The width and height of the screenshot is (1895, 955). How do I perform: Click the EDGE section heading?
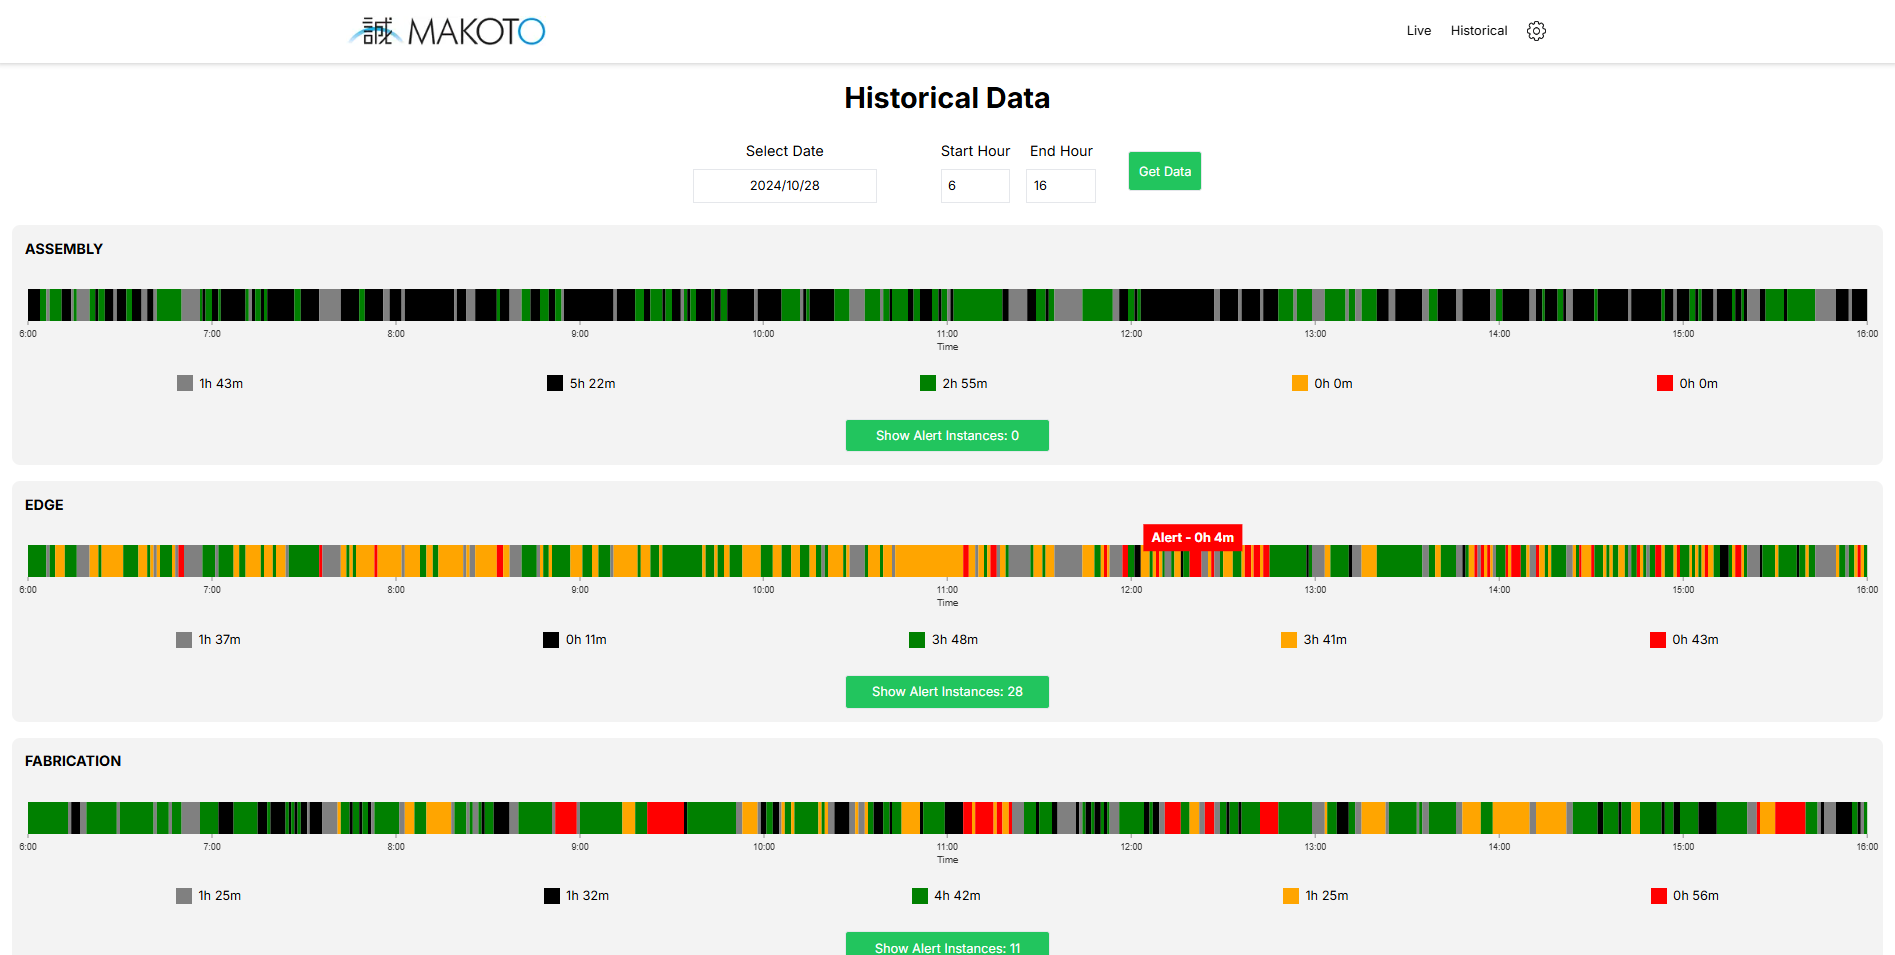tap(44, 505)
